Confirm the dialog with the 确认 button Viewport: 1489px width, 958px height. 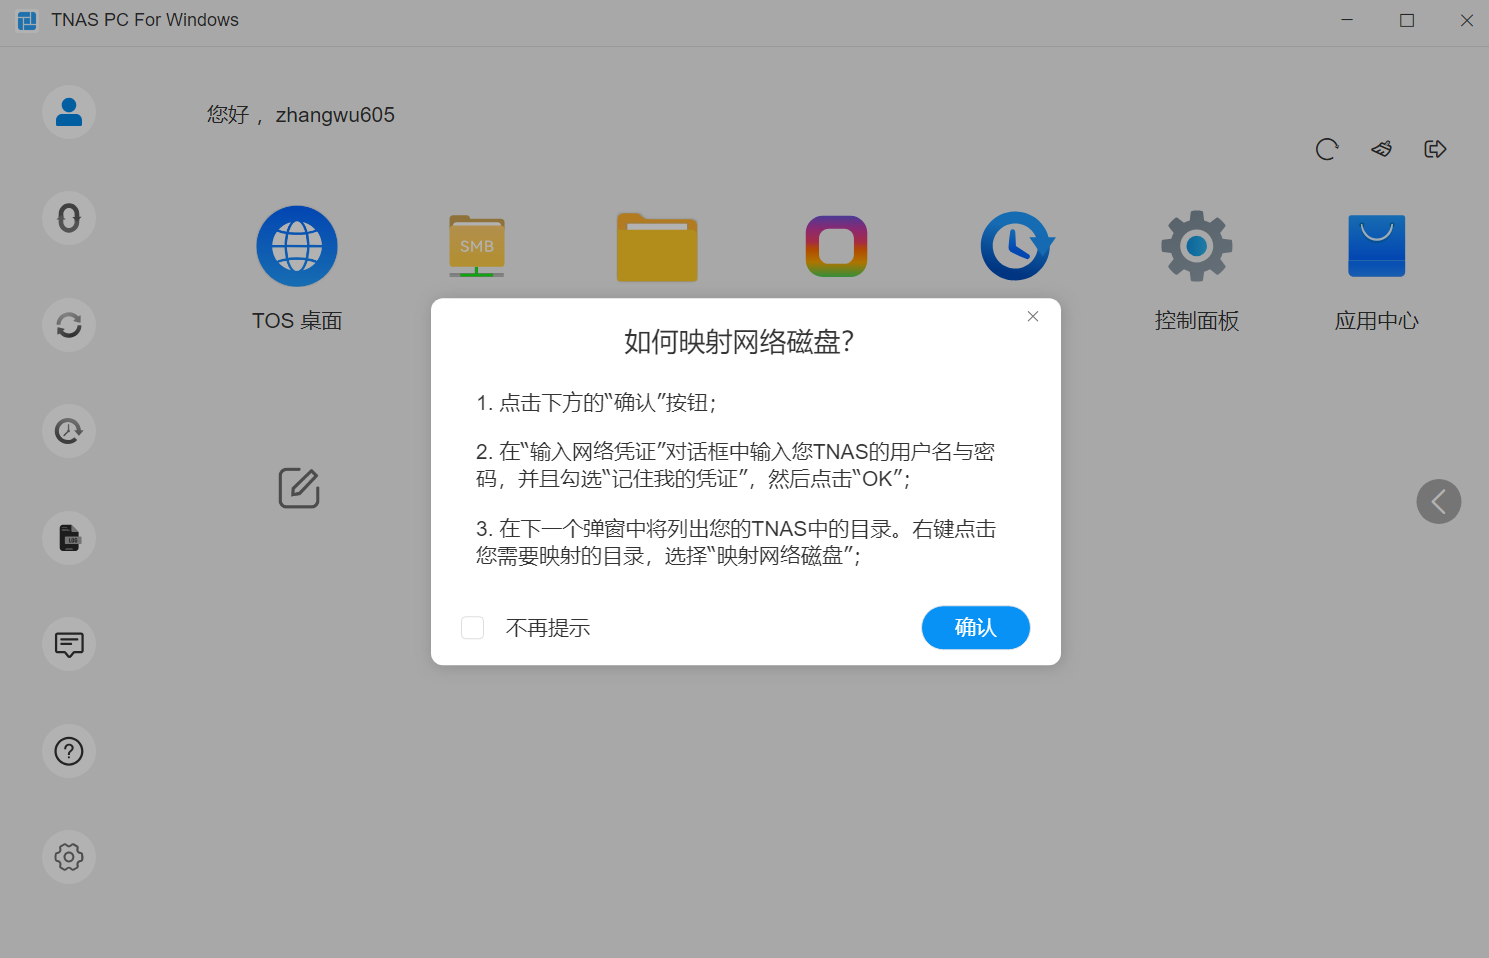tap(976, 628)
